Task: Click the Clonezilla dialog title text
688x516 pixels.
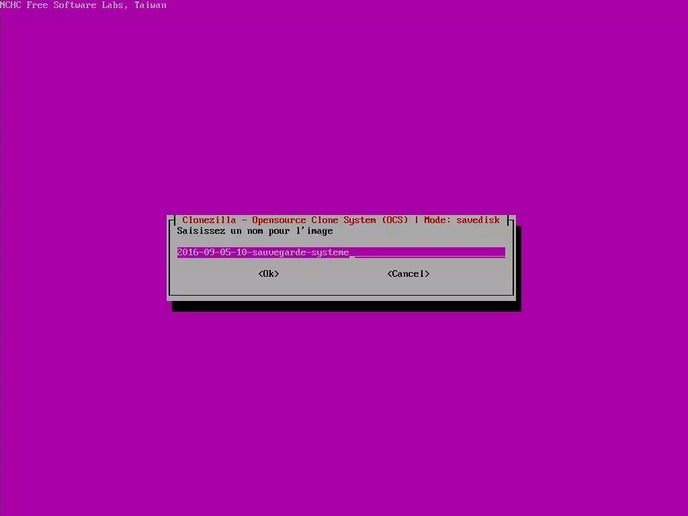Action: [x=341, y=220]
